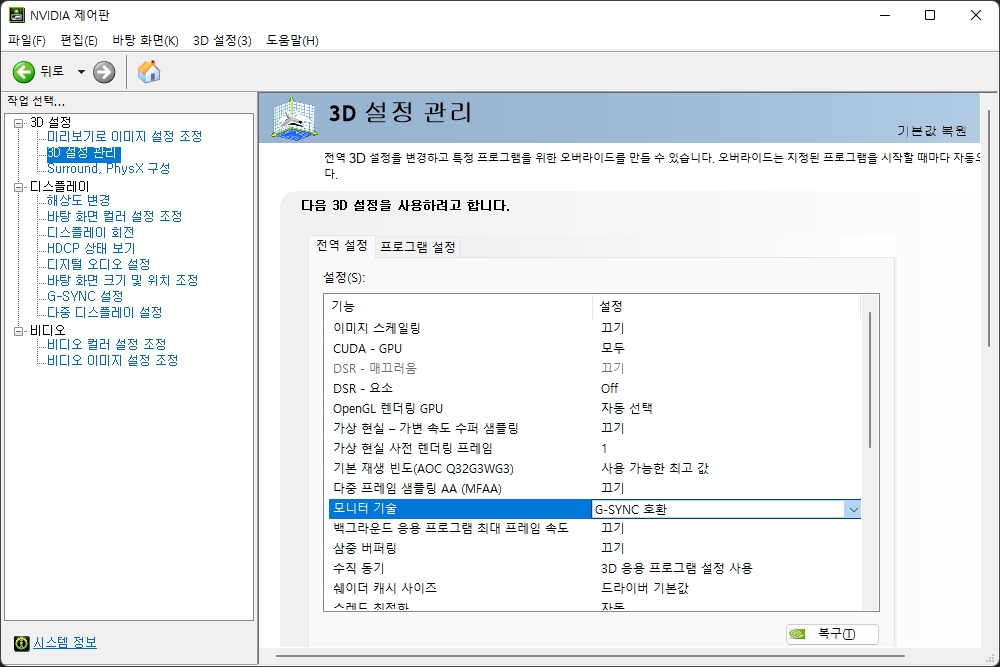Minimize the NVIDIA 제어판 window
This screenshot has height=667, width=1000.
click(885, 15)
